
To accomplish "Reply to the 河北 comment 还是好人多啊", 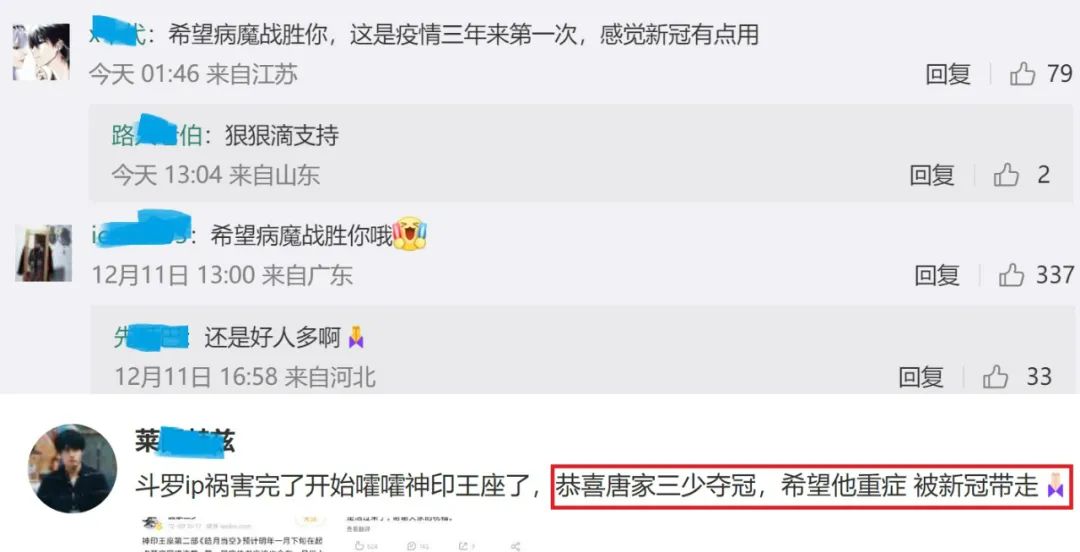I will 921,377.
